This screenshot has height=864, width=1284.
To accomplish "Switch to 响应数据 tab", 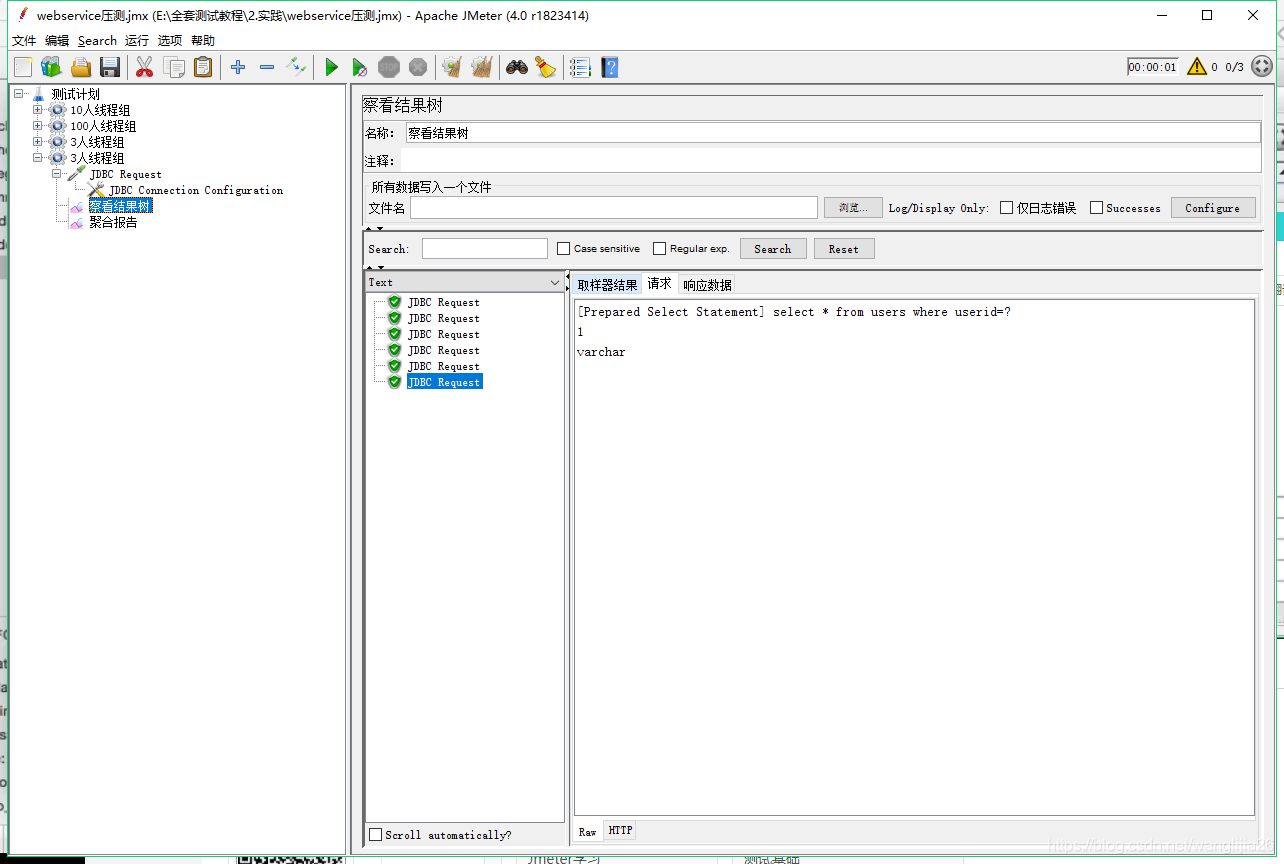I will pyautogui.click(x=707, y=285).
